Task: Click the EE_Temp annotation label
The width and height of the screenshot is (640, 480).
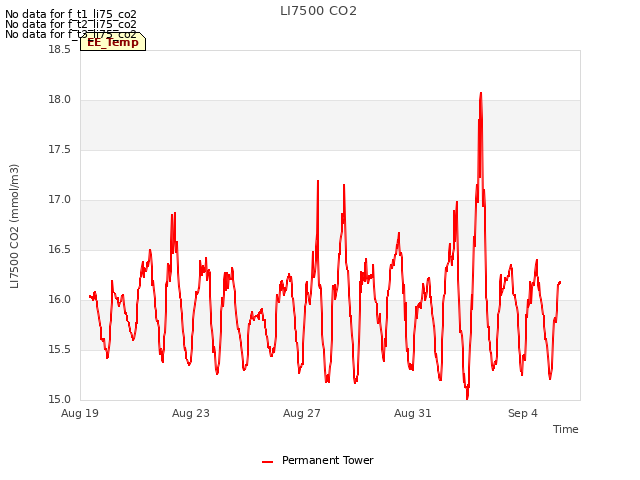Action: (x=113, y=42)
